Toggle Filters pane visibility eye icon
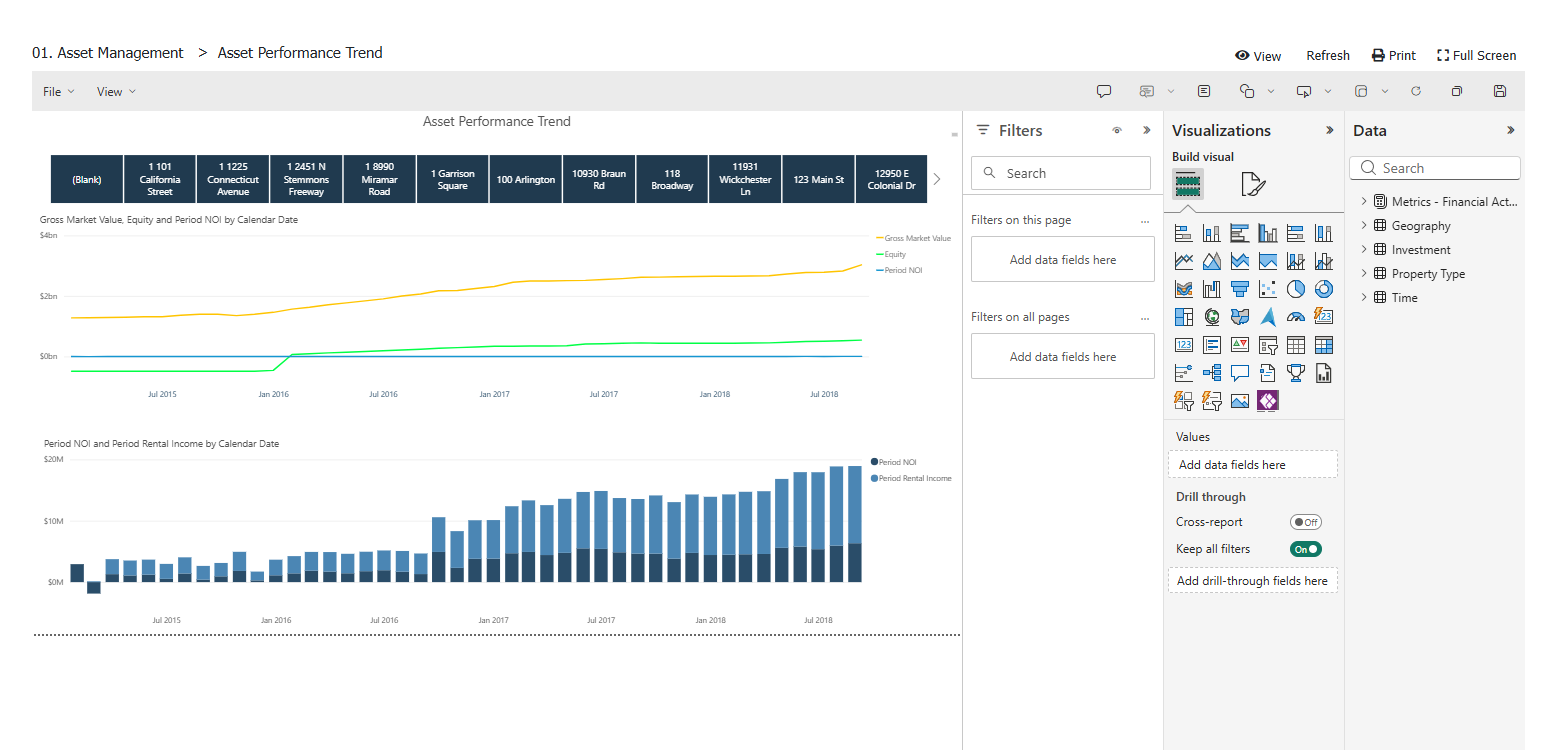Screen dimensions: 1553x750 tap(1117, 130)
